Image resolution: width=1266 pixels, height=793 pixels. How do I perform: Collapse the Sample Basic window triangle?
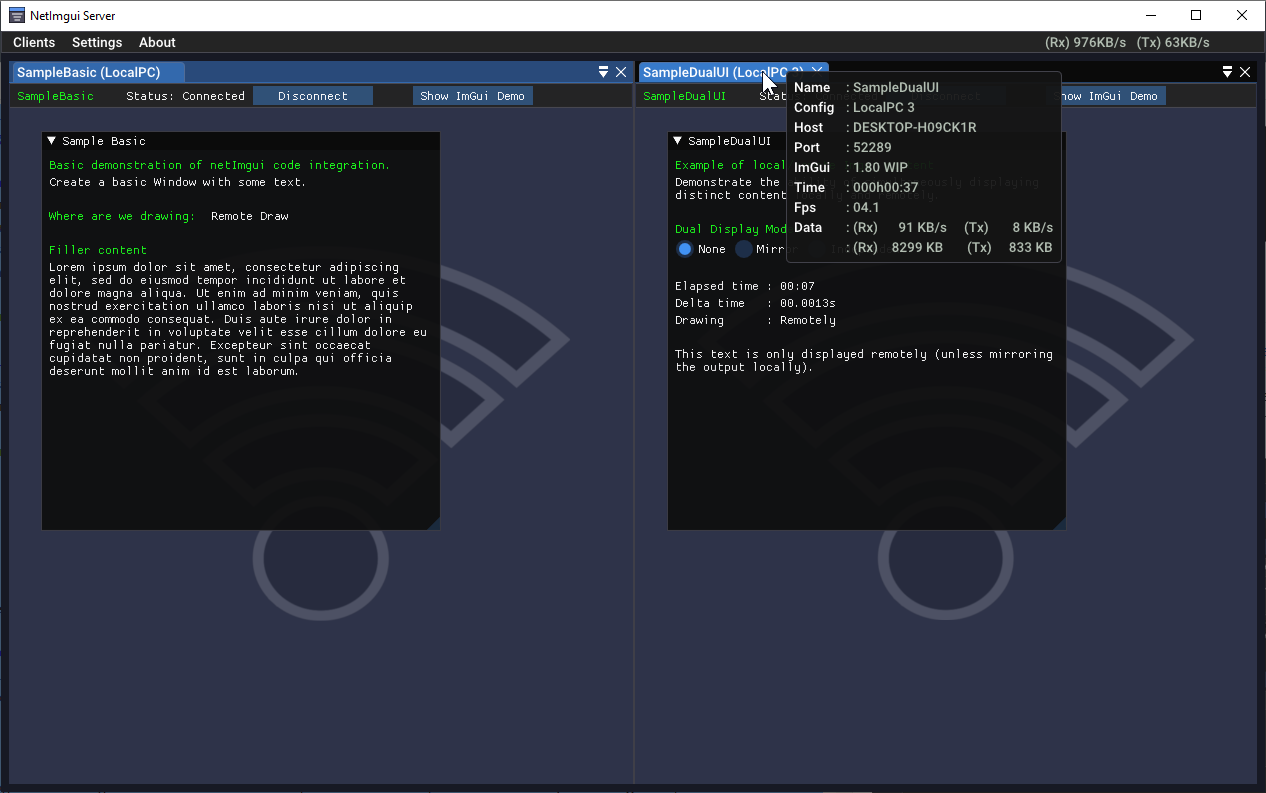pyautogui.click(x=52, y=141)
